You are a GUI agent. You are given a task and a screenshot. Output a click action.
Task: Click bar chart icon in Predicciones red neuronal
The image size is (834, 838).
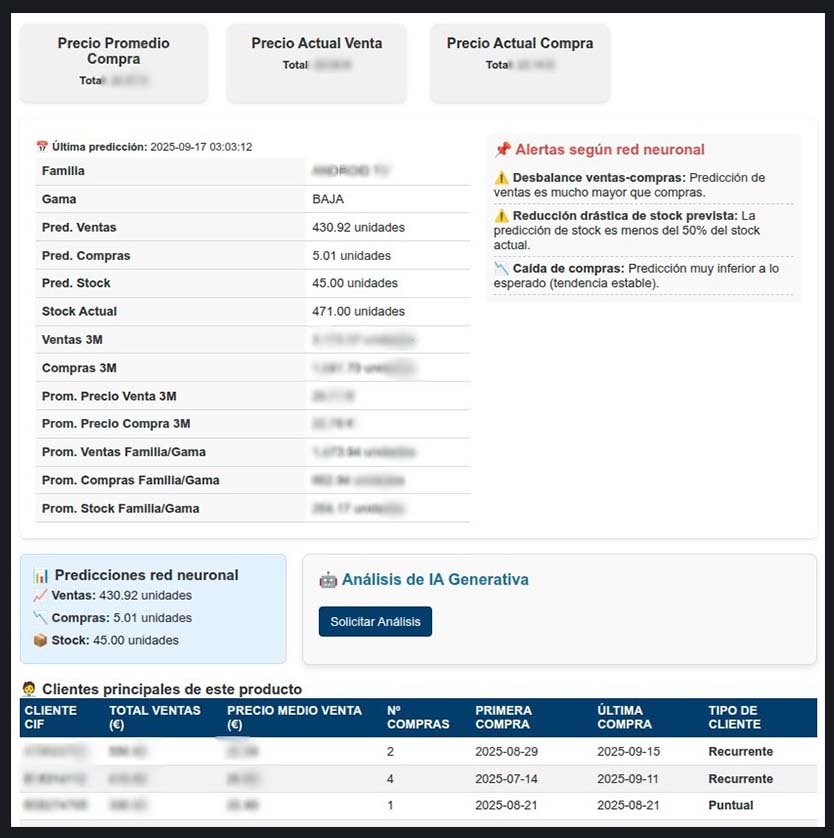pos(41,575)
